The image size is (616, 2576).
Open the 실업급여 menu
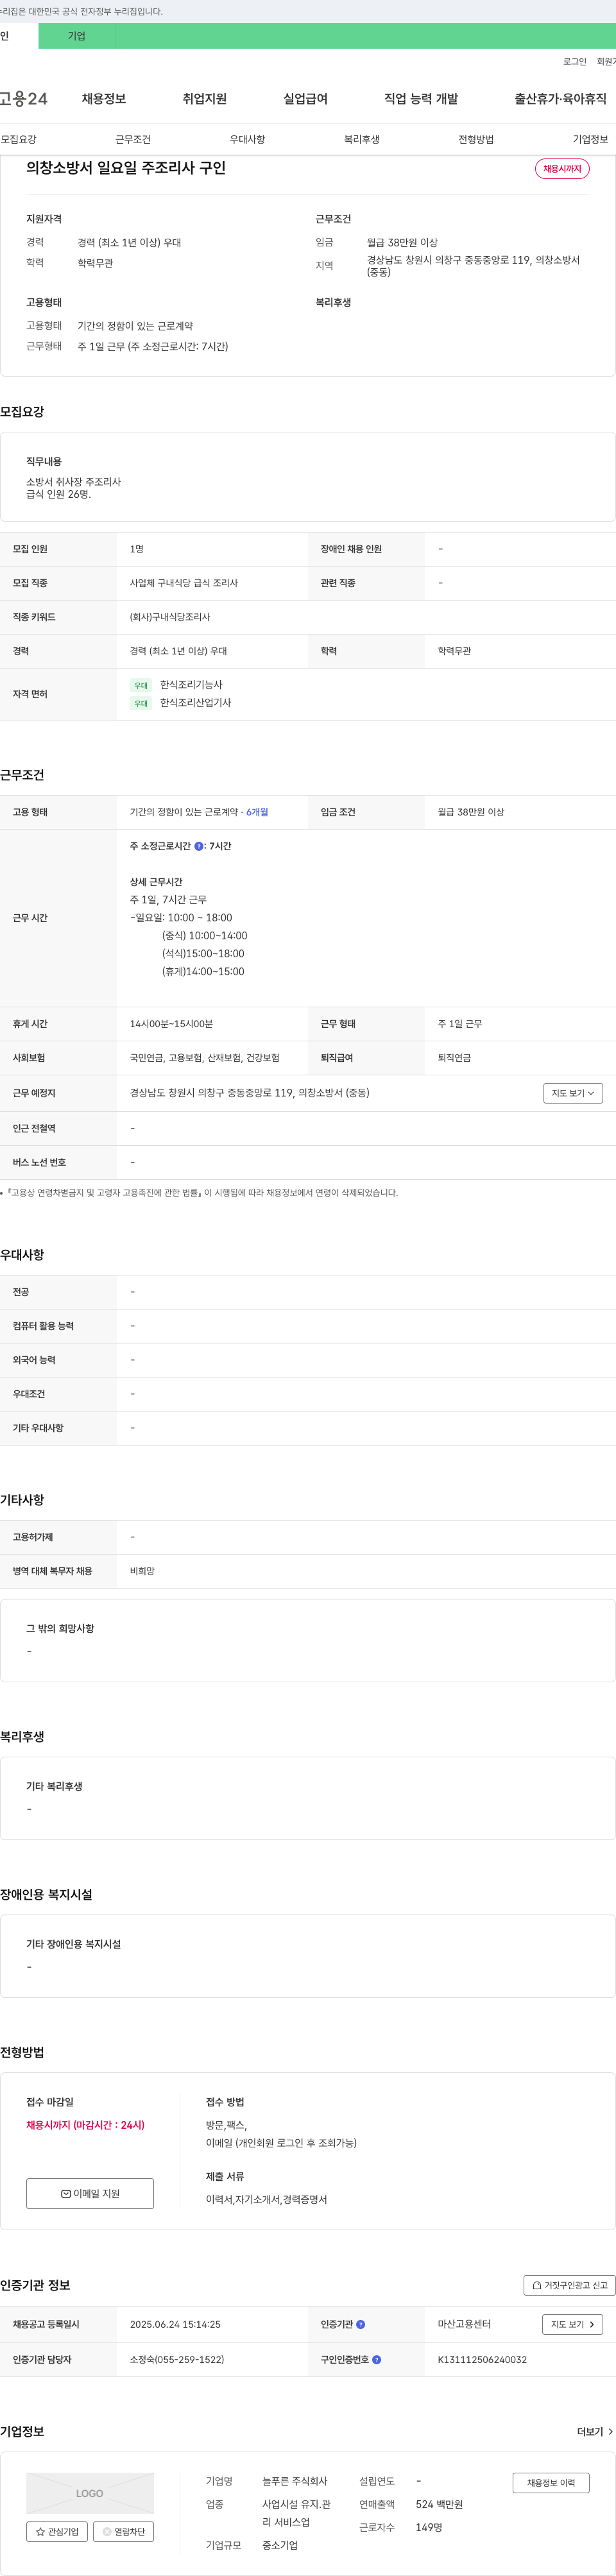306,98
